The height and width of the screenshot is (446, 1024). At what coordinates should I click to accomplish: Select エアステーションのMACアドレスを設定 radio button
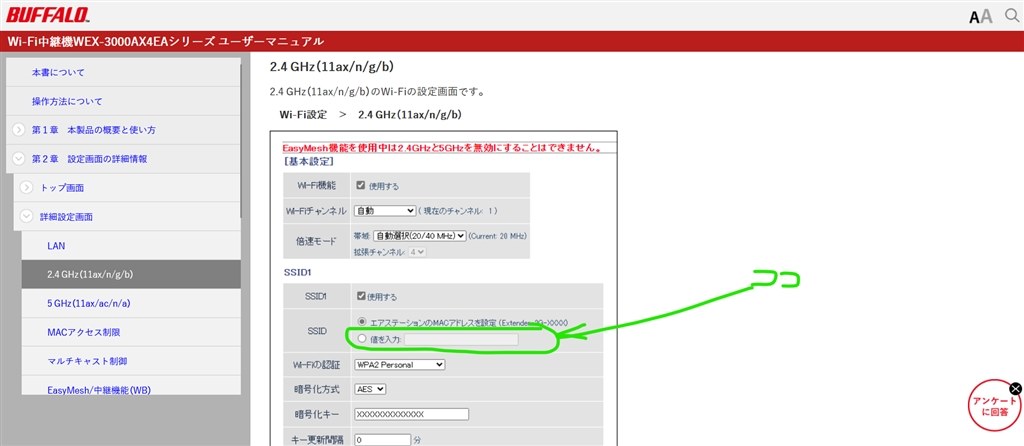[x=362, y=322]
